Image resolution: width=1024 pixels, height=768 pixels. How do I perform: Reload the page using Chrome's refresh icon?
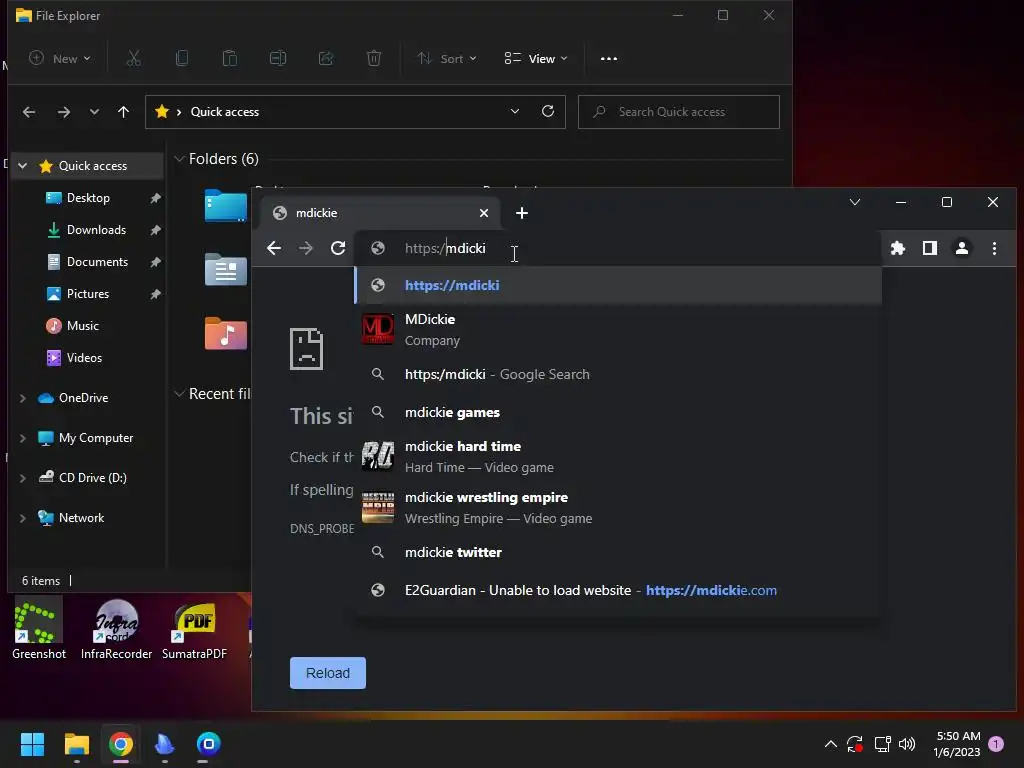pos(338,248)
